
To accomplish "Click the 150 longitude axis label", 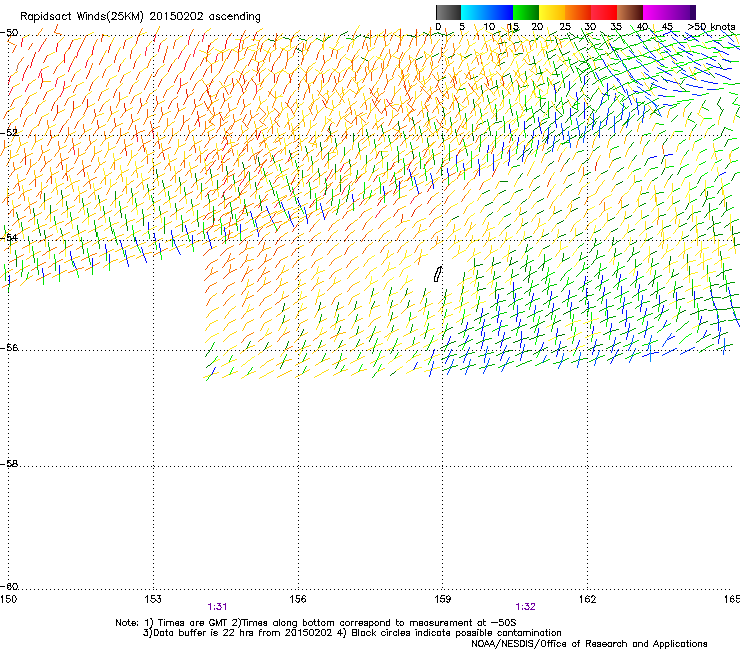I will [8, 599].
